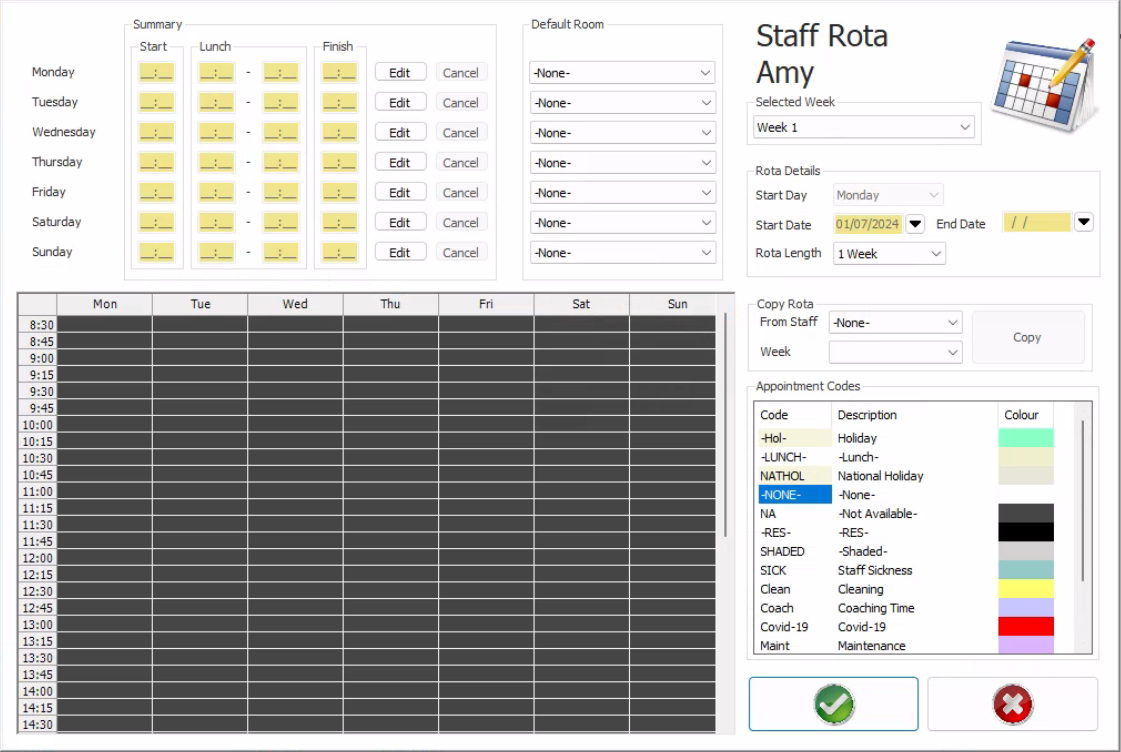Cancel Monday's summary times

[460, 73]
